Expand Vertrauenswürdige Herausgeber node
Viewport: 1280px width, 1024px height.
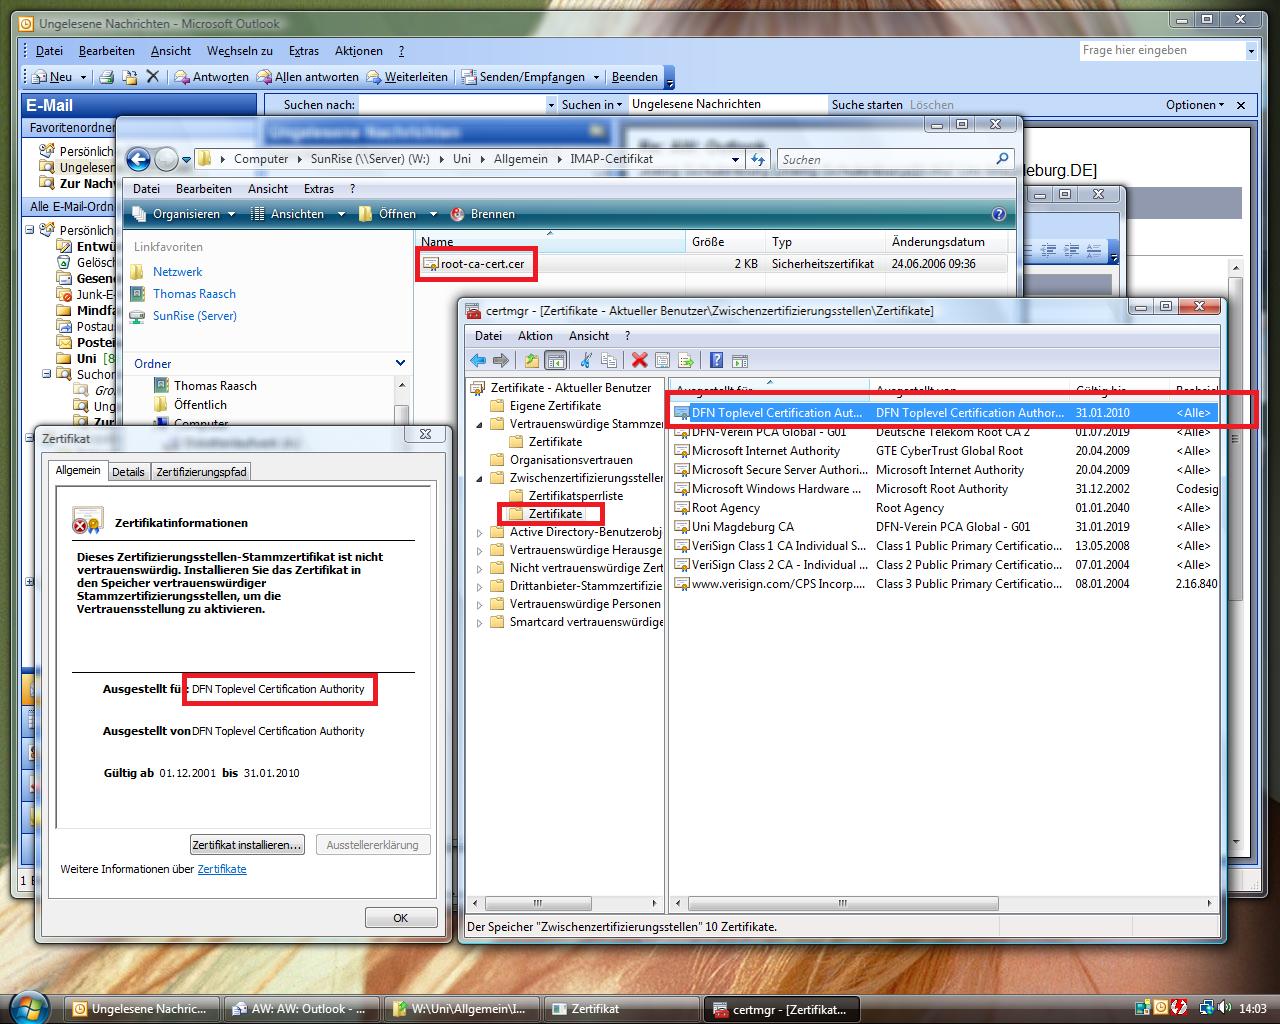(x=479, y=550)
